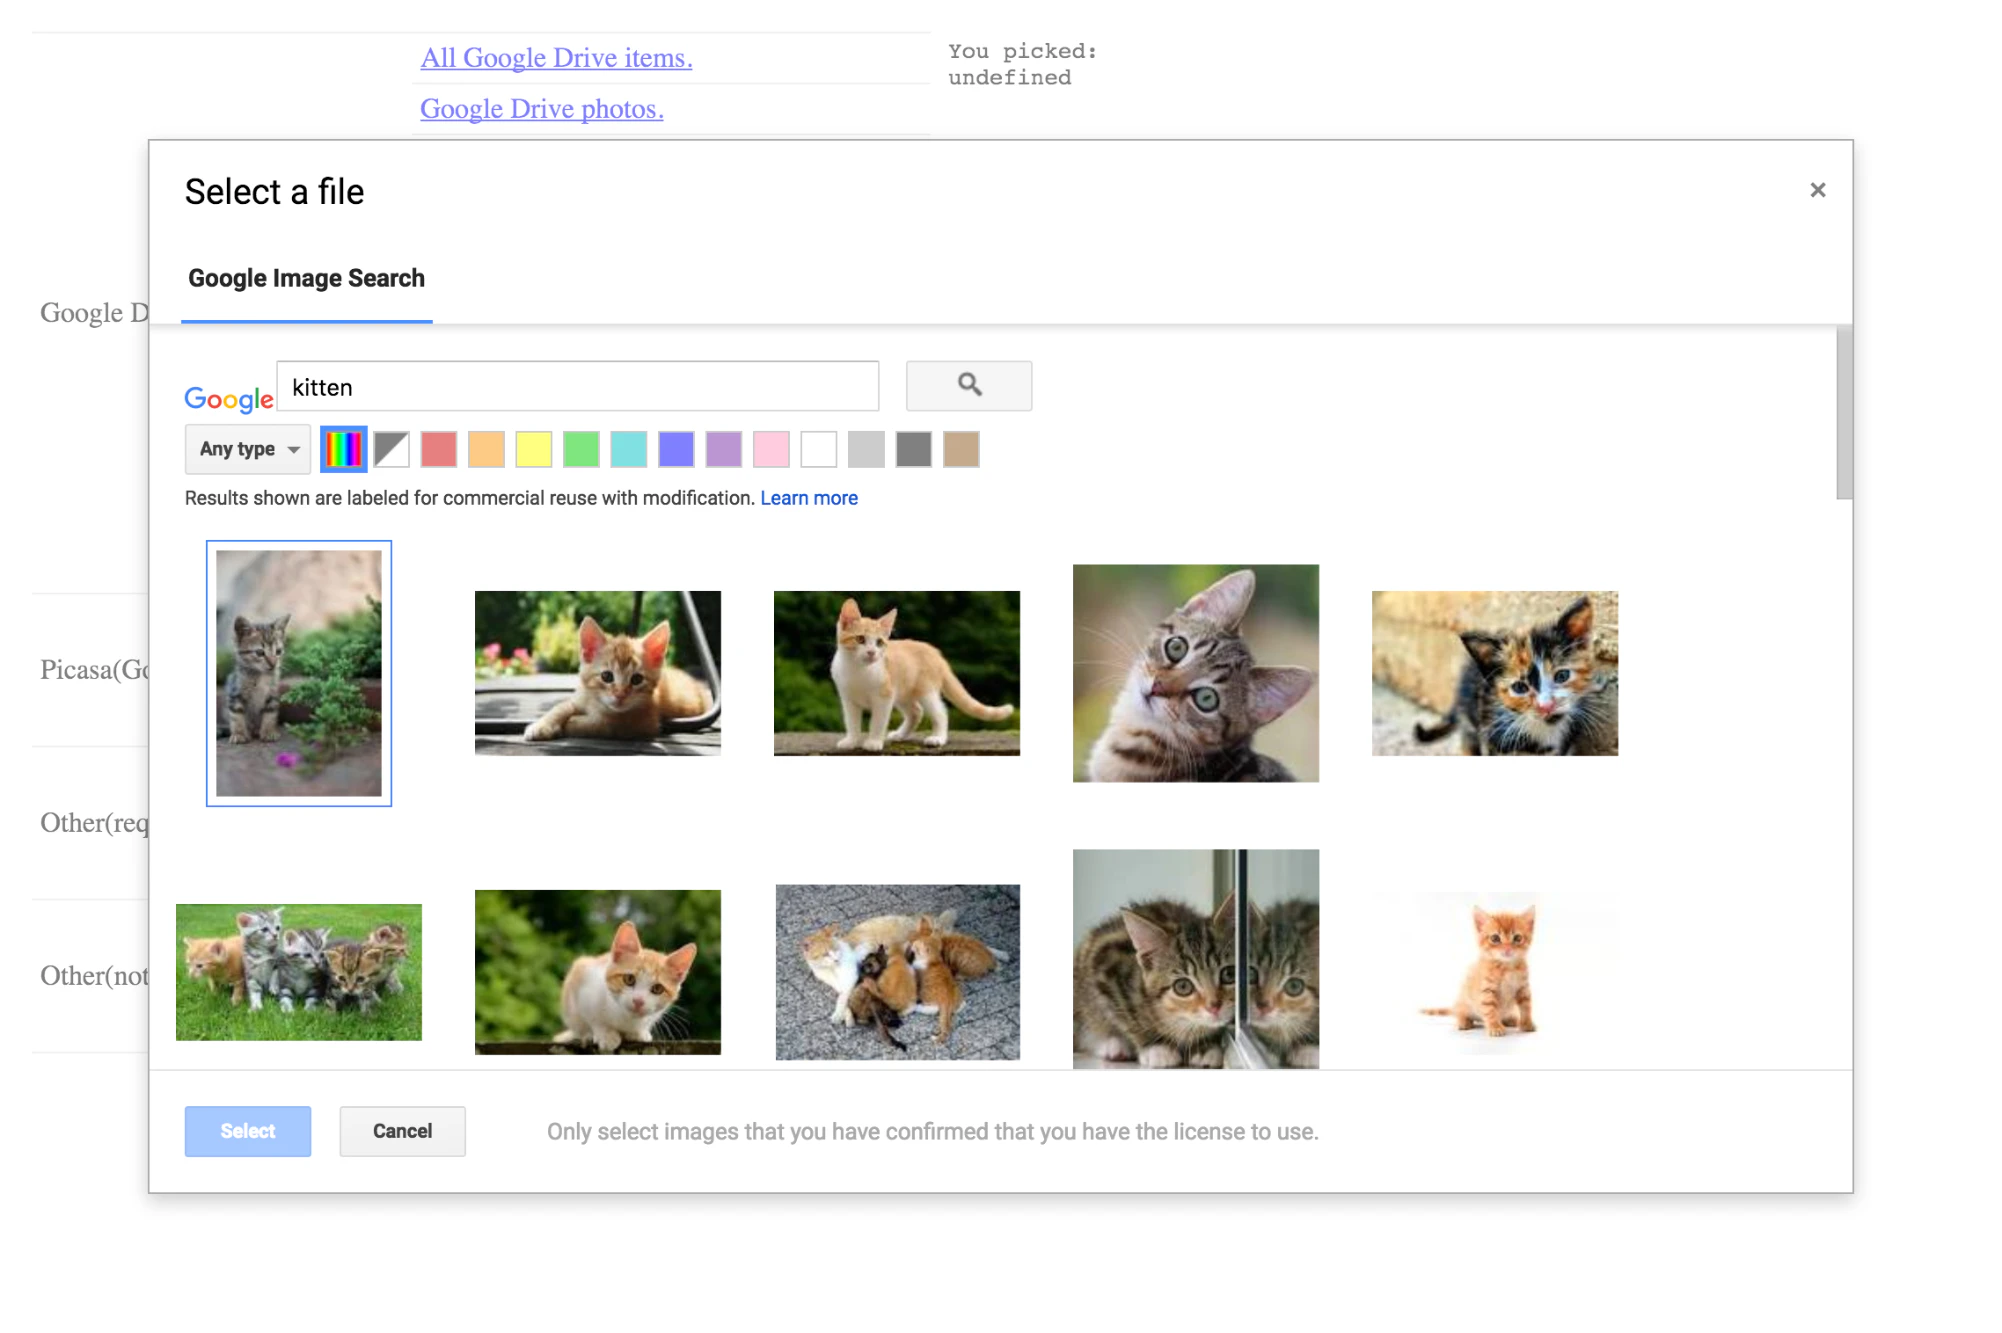
Task: Select the full color rainbow filter
Action: tap(343, 449)
